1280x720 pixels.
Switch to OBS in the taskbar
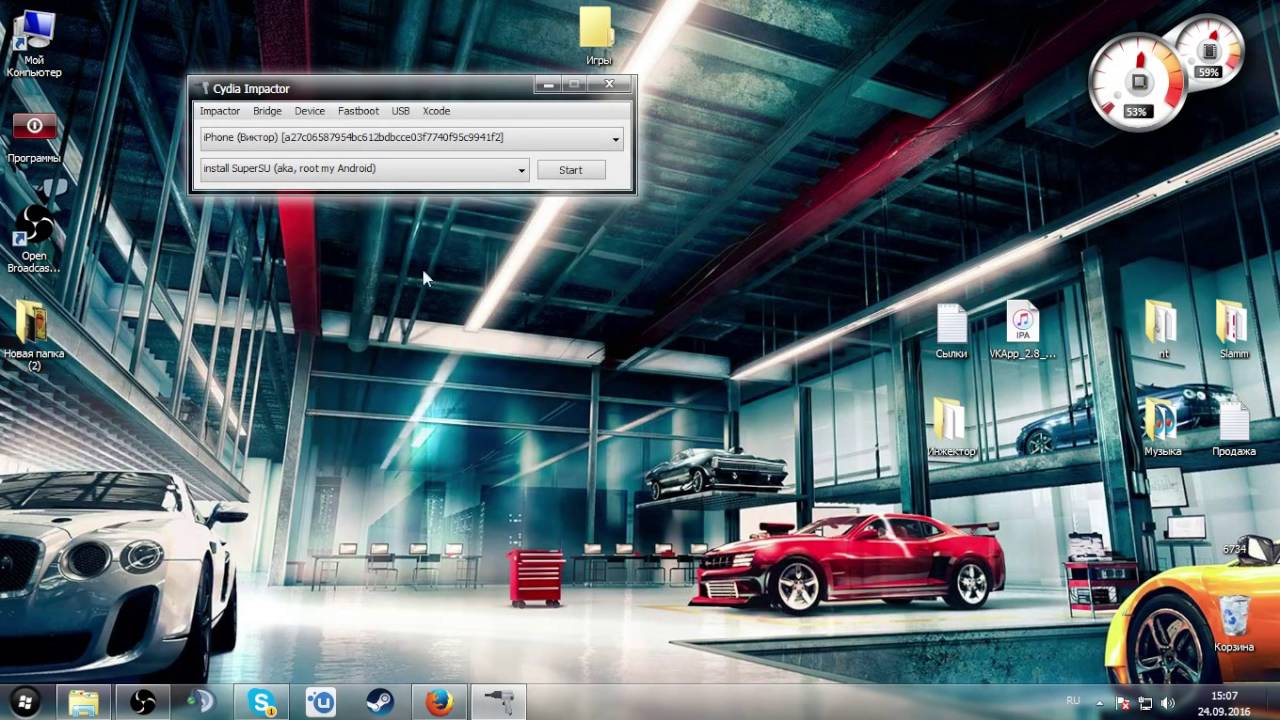coord(143,703)
